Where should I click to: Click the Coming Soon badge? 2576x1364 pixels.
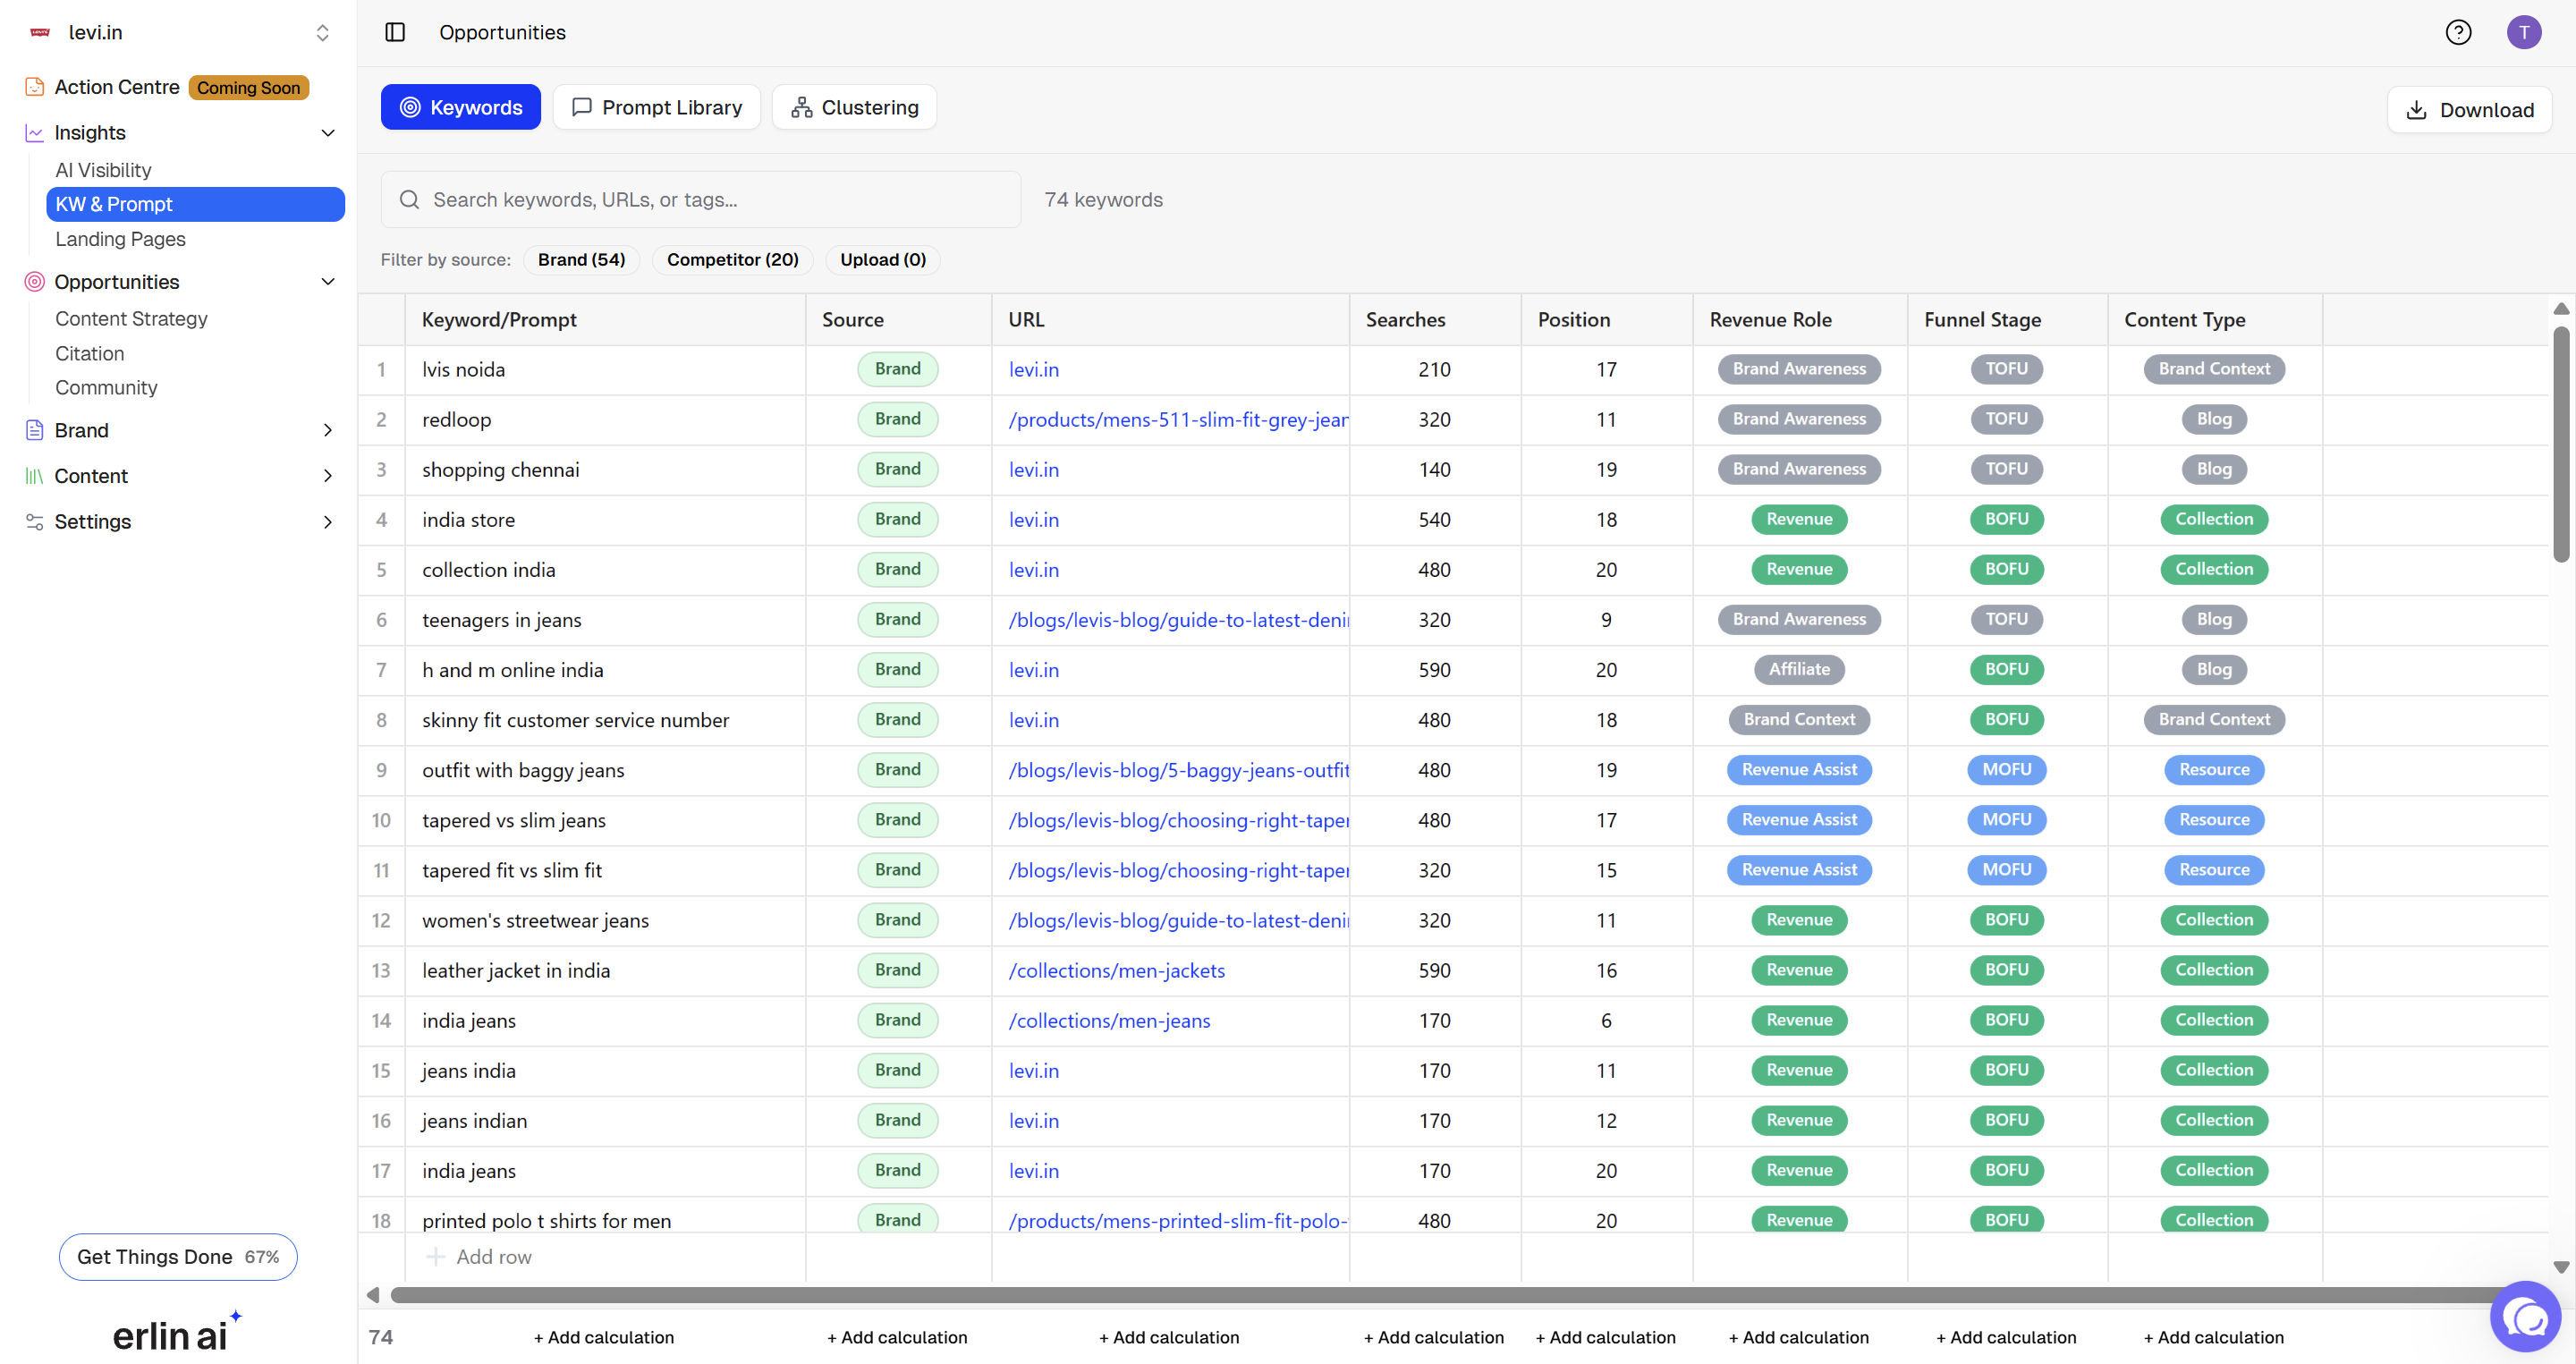249,88
